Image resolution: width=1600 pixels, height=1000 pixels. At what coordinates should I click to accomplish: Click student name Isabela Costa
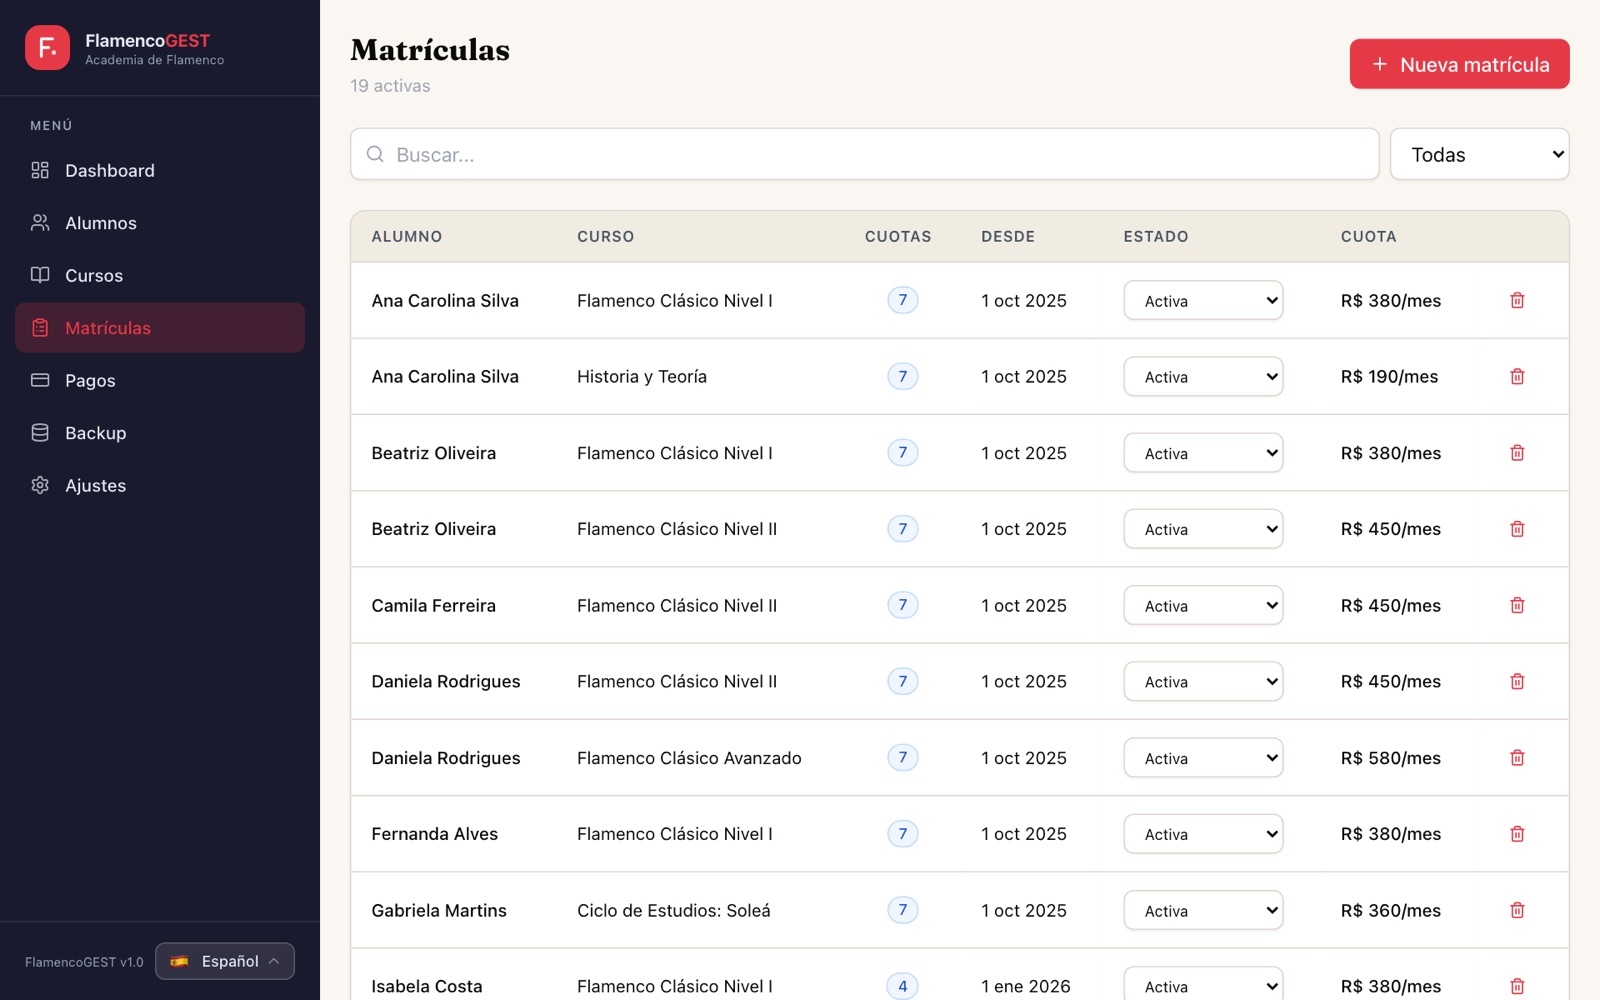coord(427,986)
